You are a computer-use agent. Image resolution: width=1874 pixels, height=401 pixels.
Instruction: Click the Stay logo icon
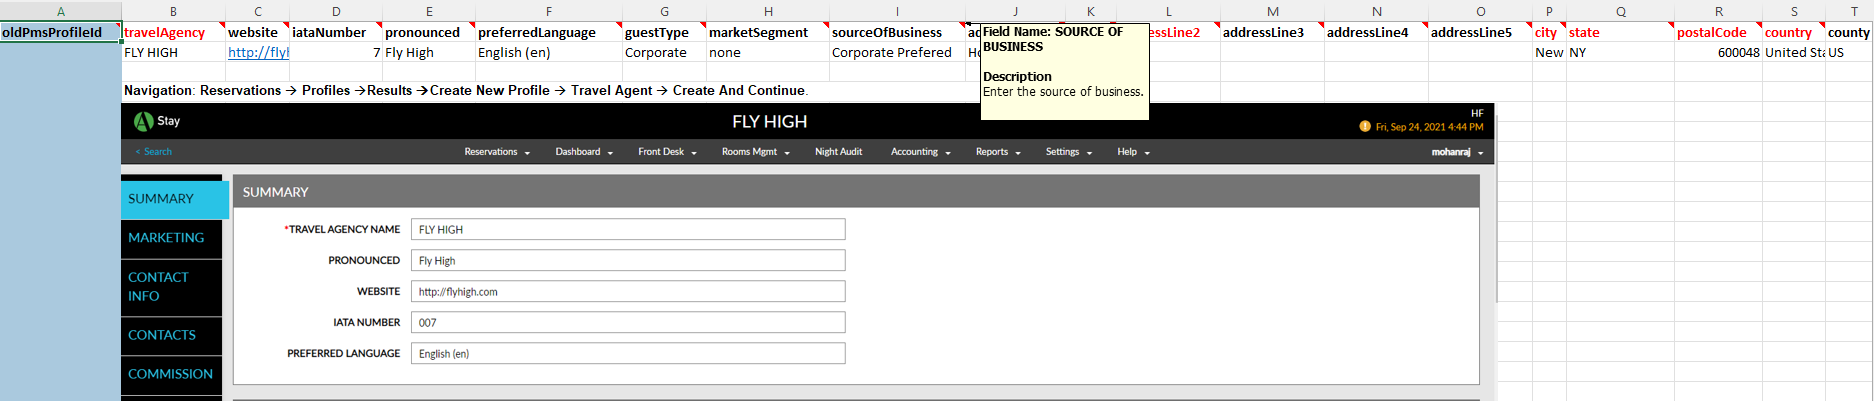144,121
